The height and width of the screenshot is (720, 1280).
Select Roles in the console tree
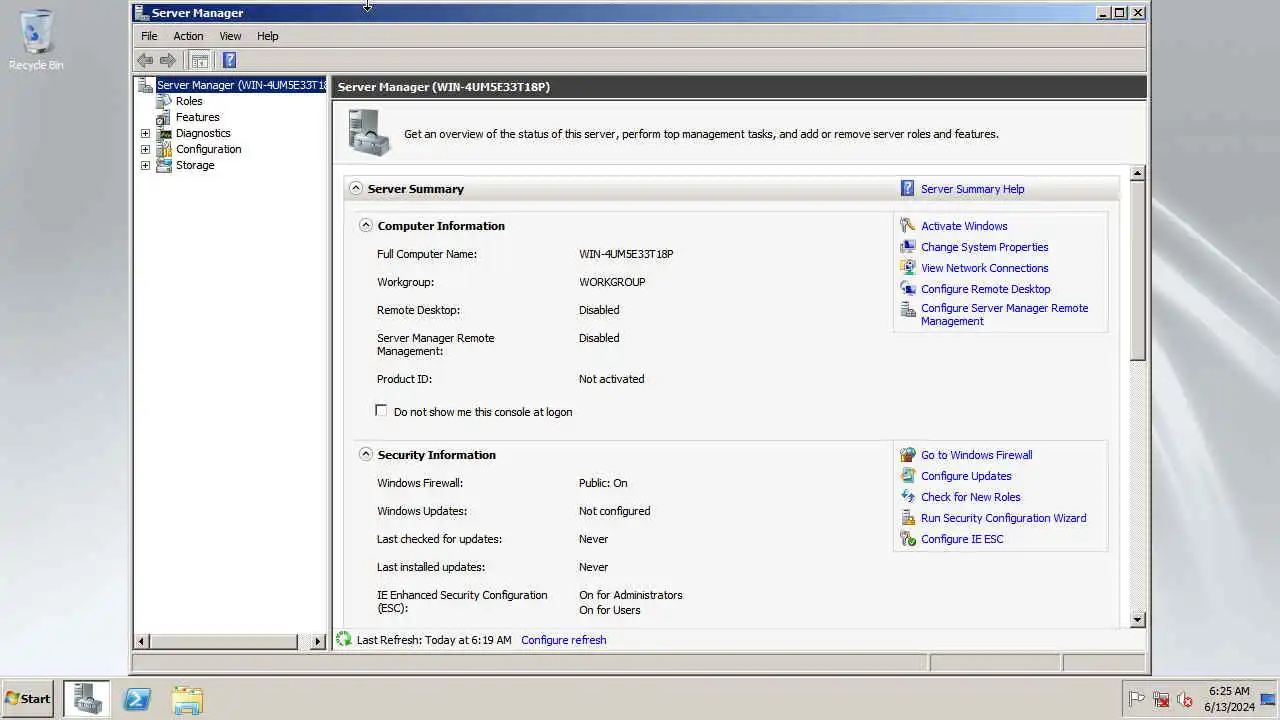[x=189, y=101]
